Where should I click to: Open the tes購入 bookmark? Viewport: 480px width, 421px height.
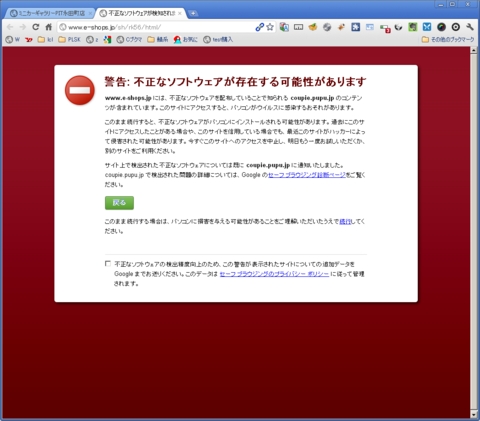(218, 40)
